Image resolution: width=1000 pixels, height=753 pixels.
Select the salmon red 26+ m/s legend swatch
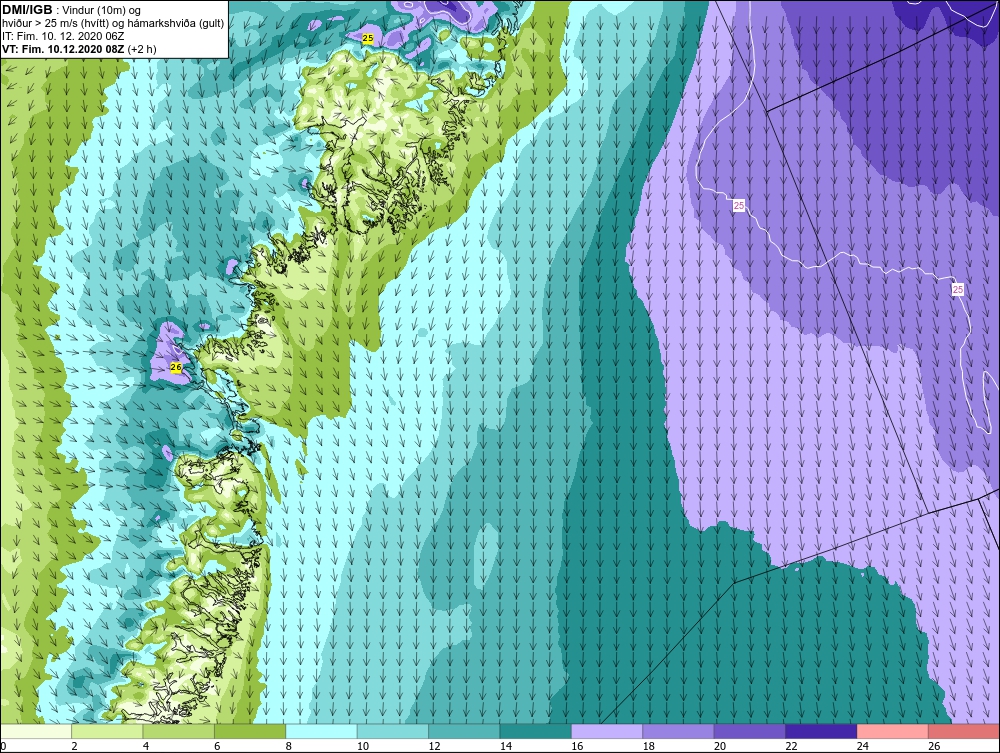coord(964,731)
